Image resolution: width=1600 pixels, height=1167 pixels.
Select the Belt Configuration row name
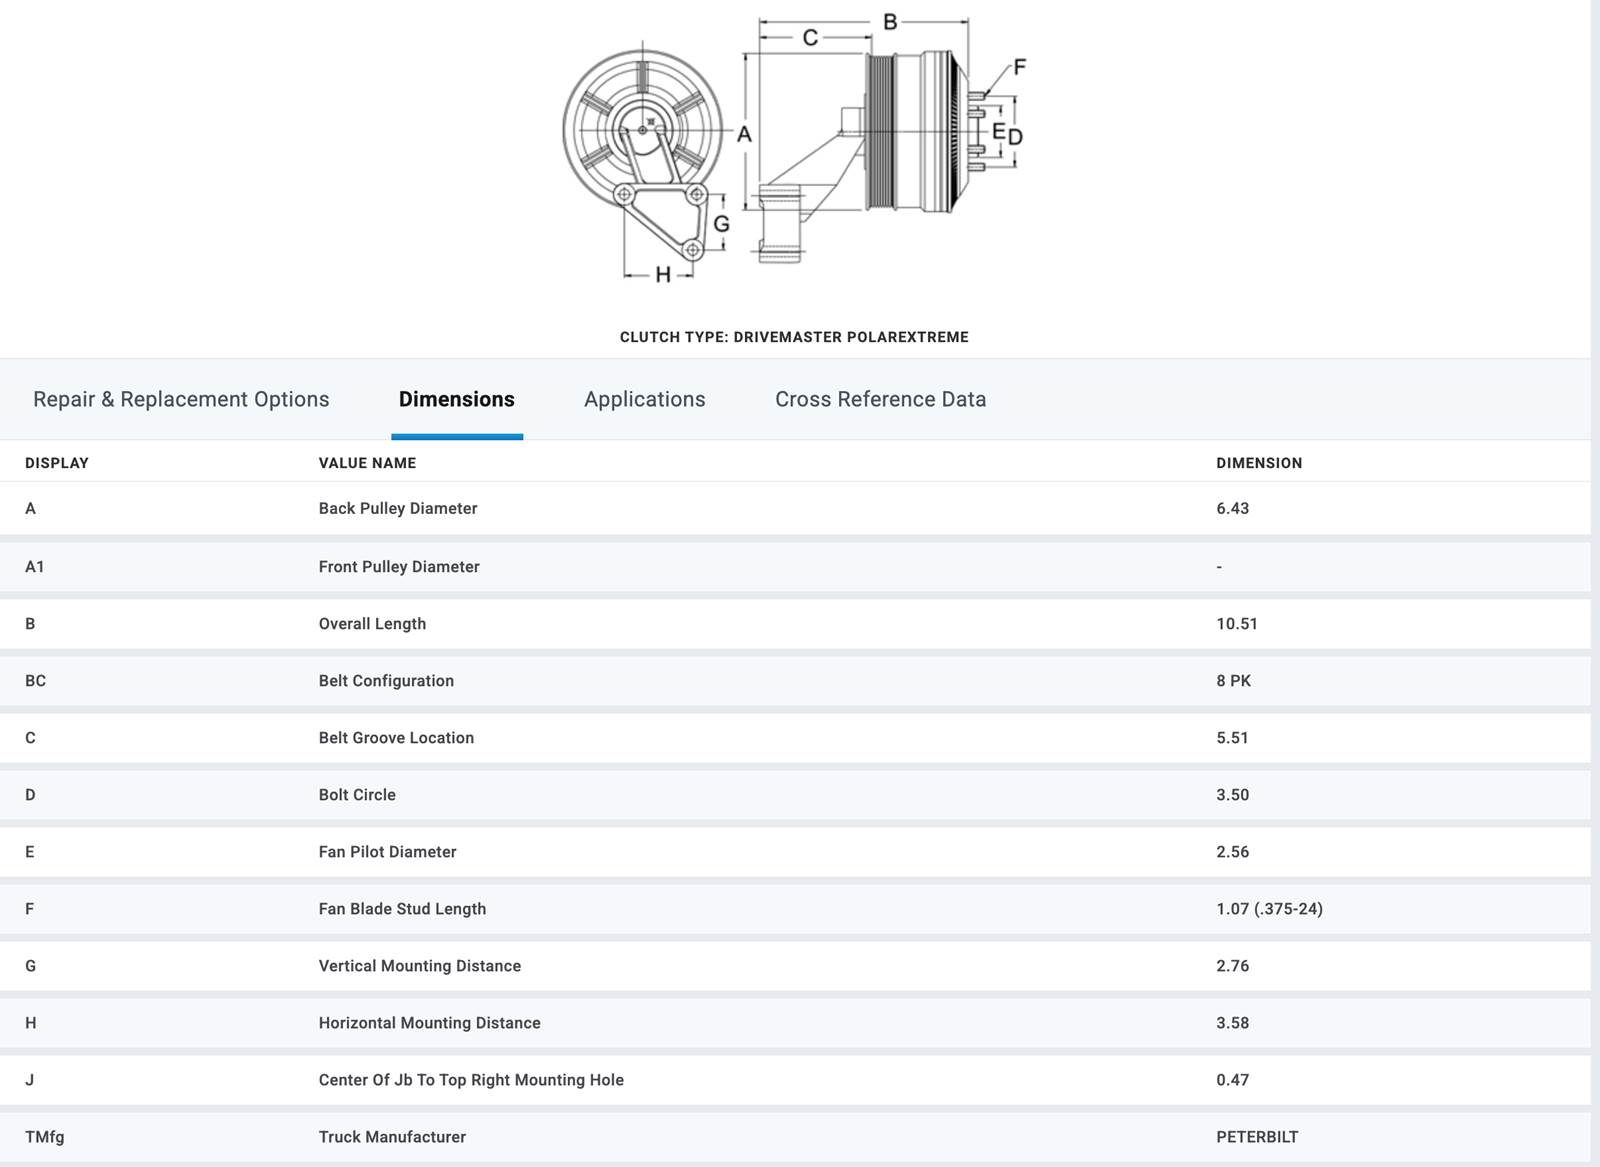click(386, 680)
